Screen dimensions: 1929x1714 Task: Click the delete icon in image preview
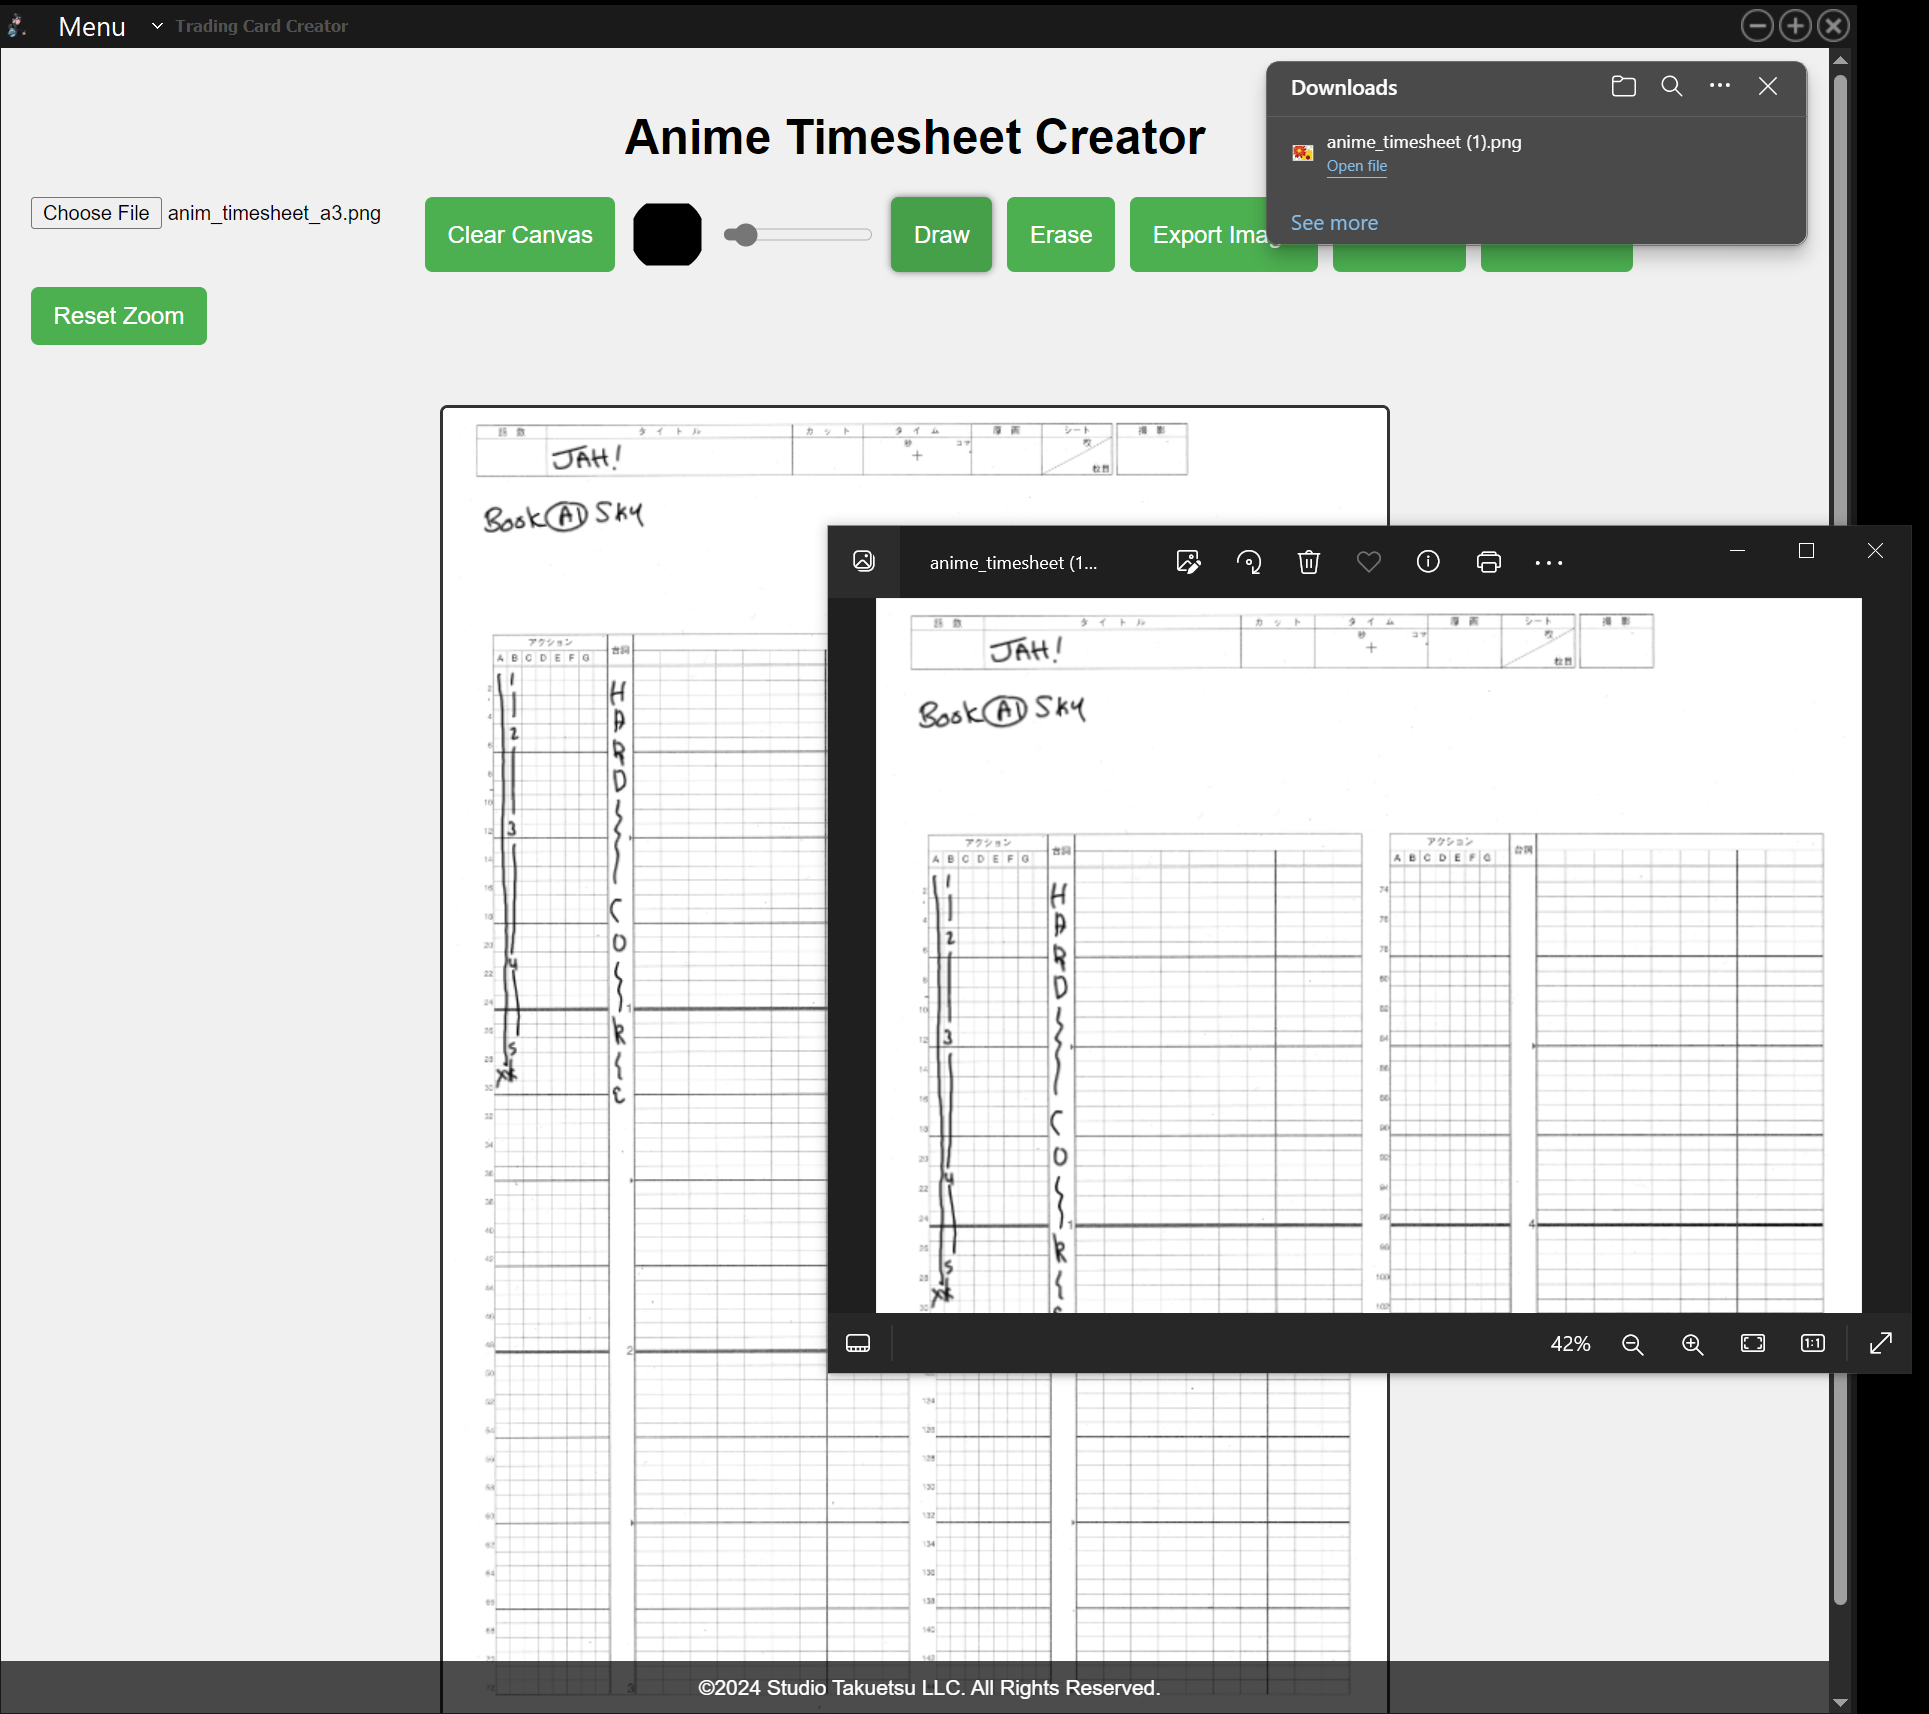1309,563
